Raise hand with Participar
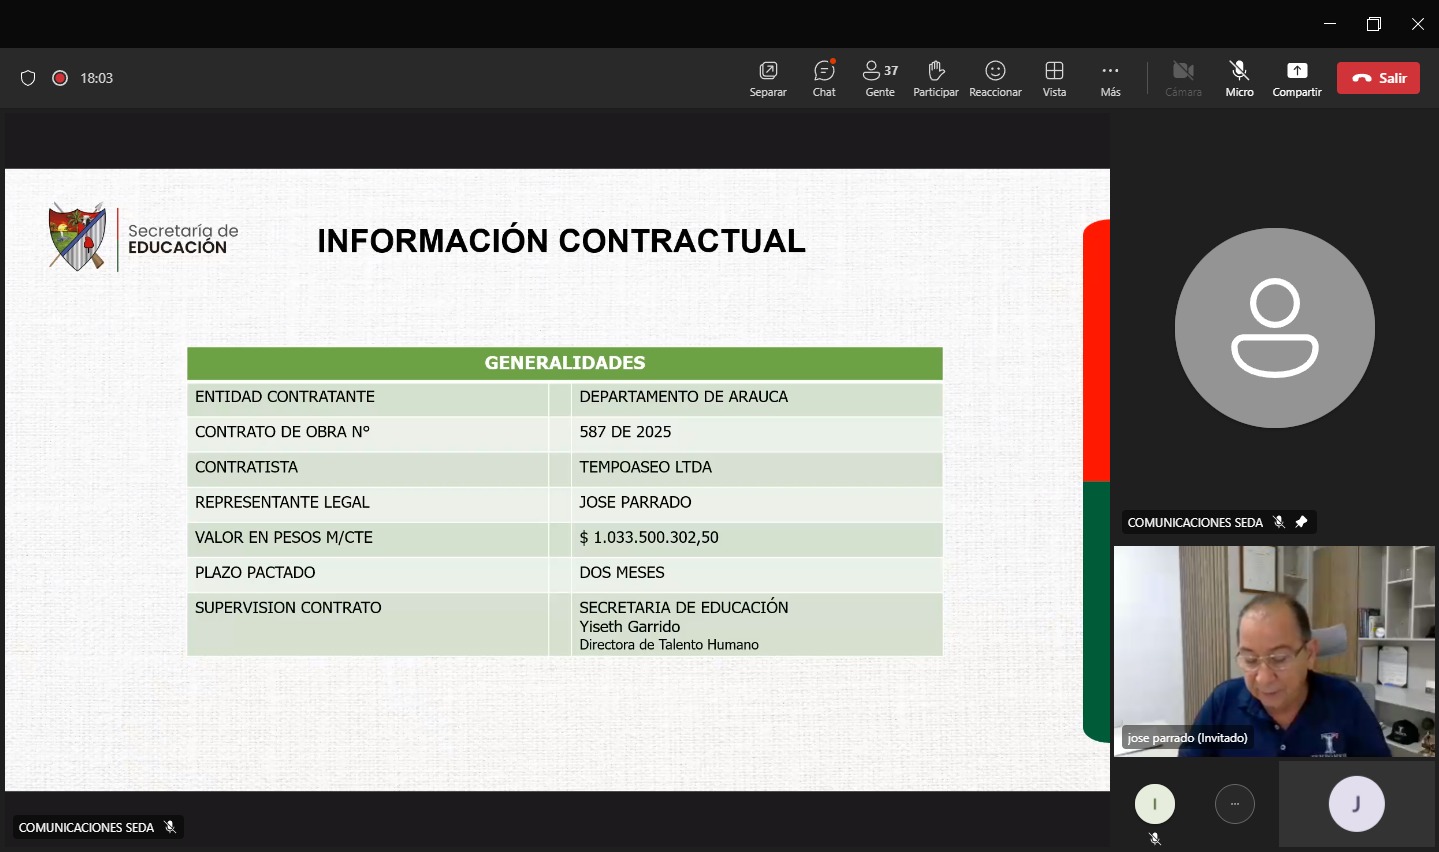Screen dimensions: 1439x852 pyautogui.click(x=936, y=78)
